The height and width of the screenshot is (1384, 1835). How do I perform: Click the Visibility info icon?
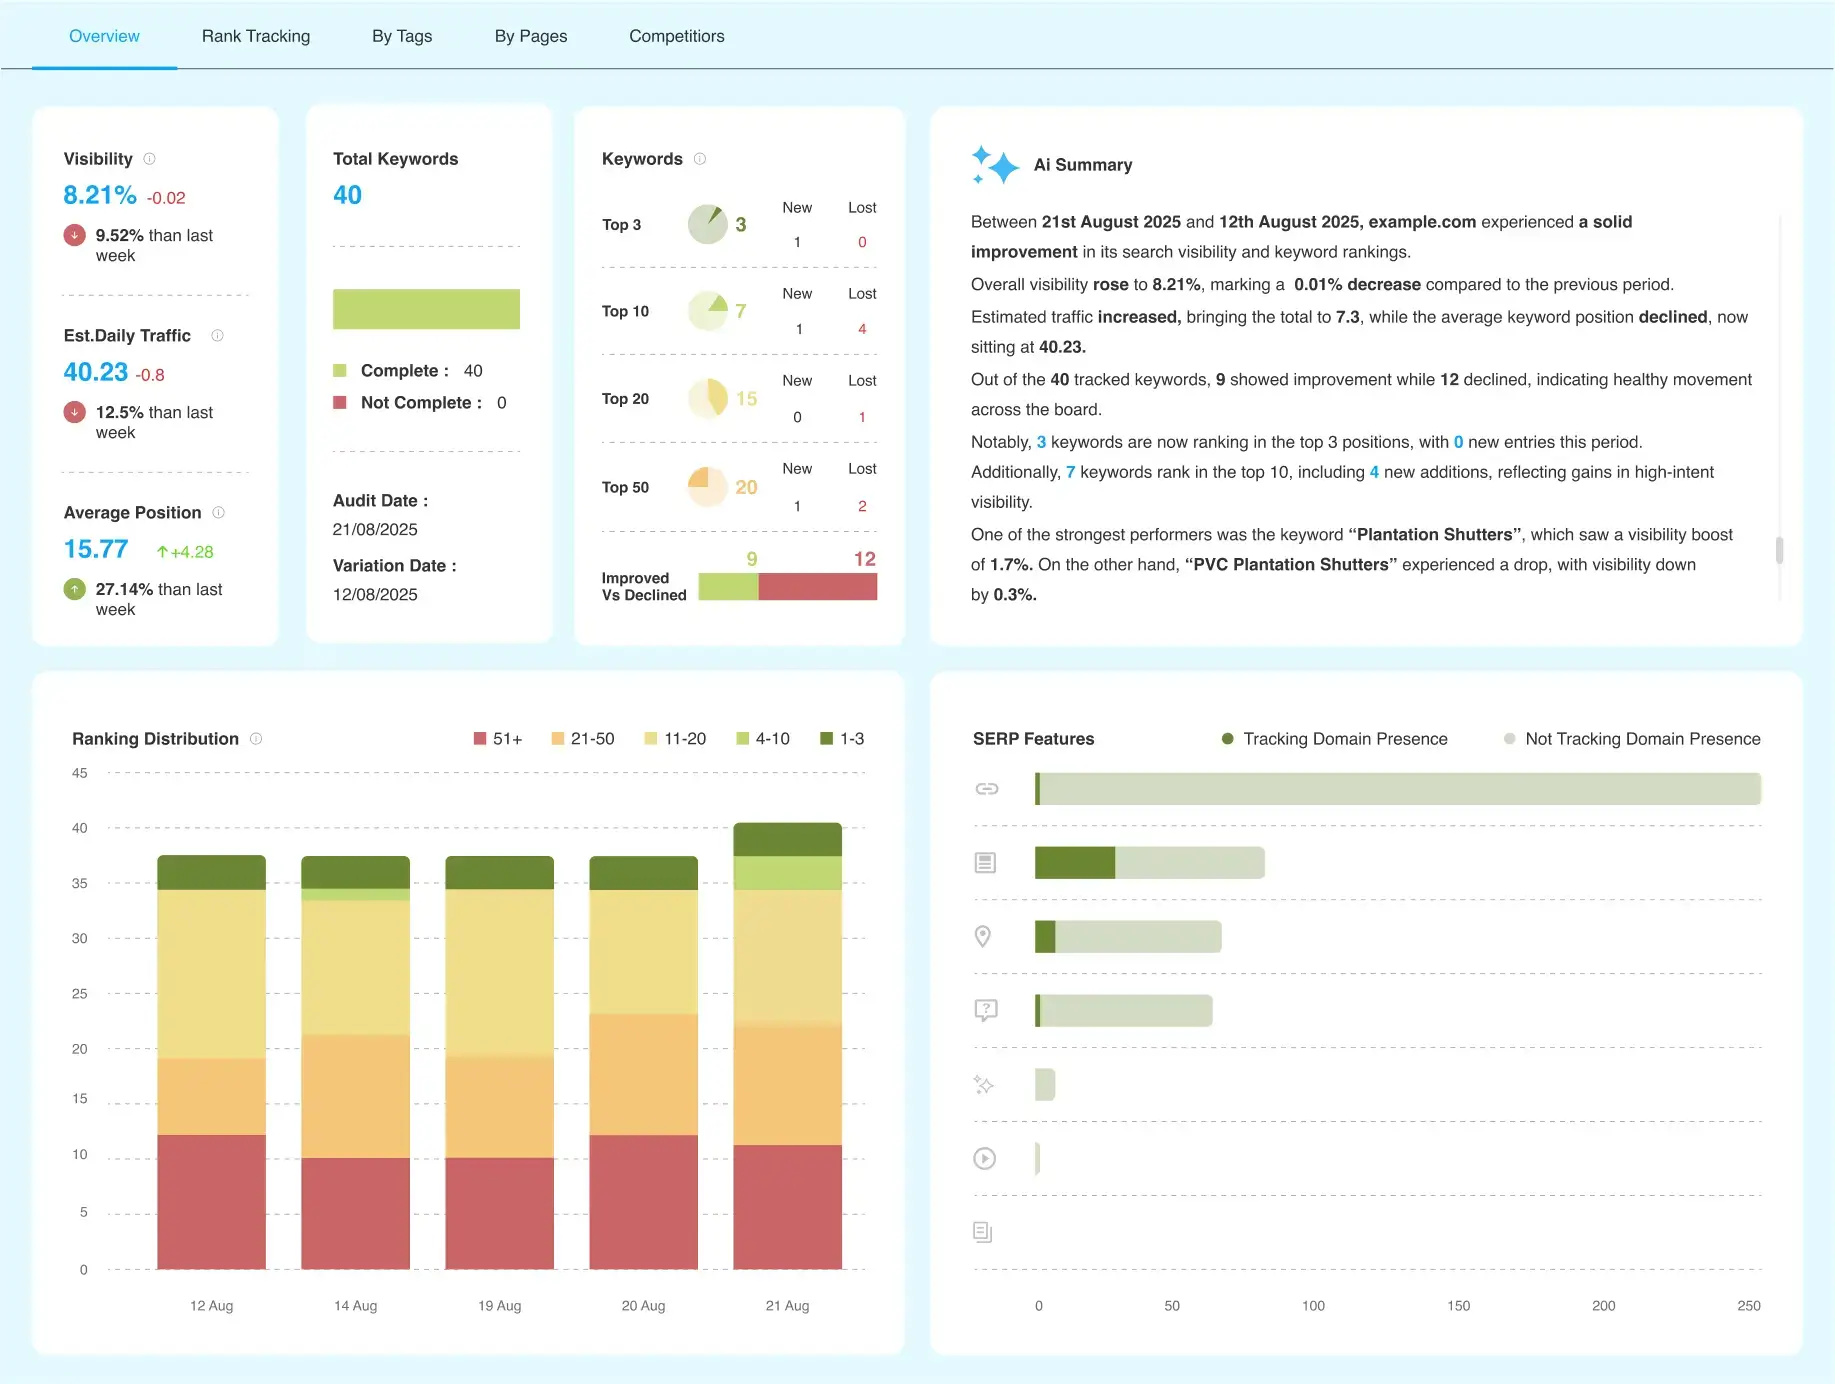click(150, 159)
